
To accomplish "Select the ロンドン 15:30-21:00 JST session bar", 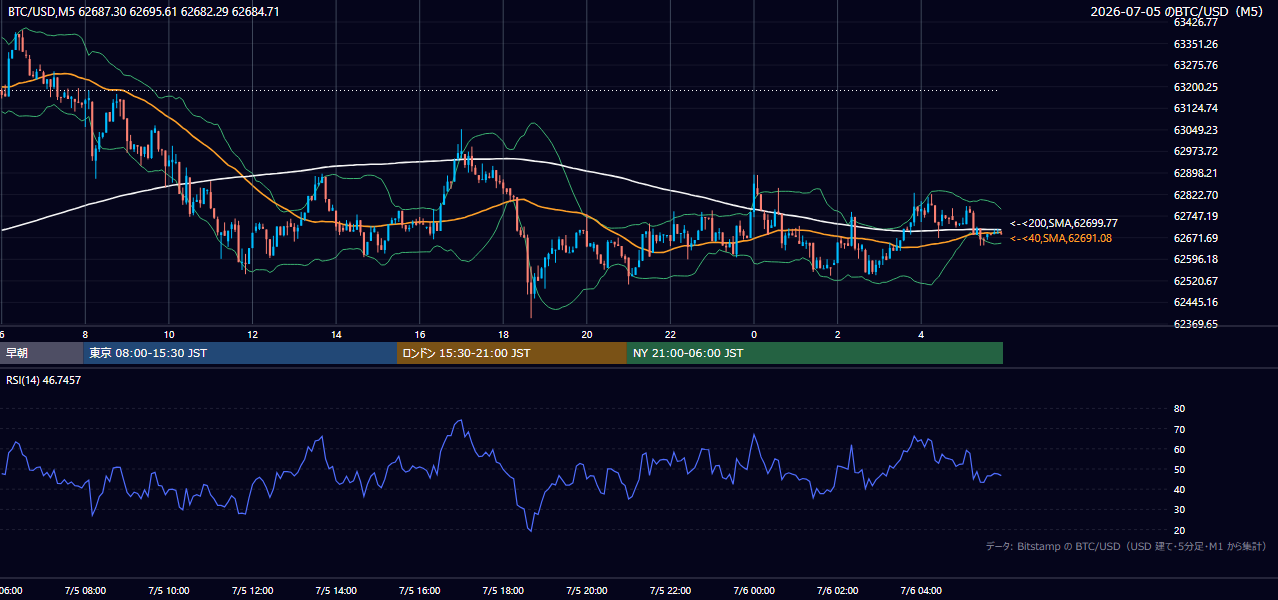I will (512, 353).
